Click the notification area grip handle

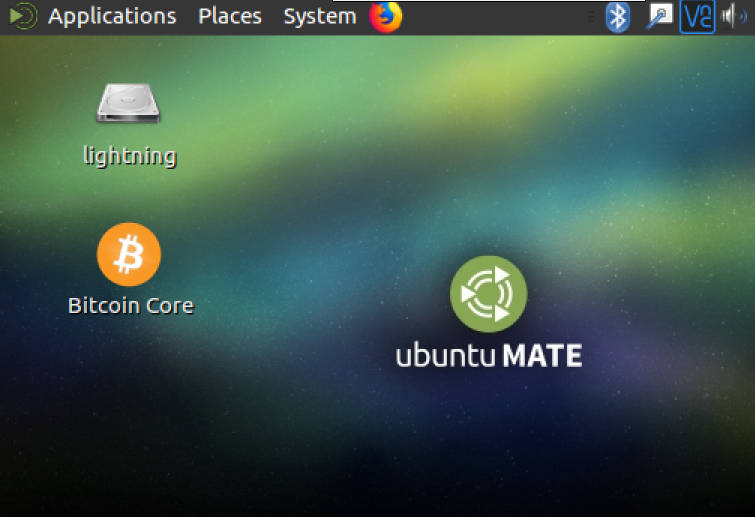click(x=591, y=17)
